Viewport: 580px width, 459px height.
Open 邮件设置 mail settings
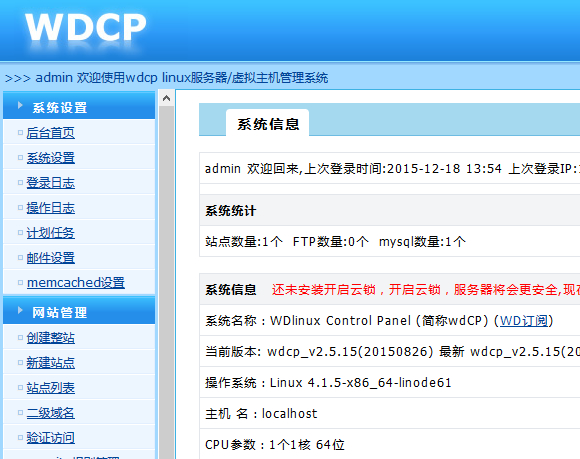51,258
